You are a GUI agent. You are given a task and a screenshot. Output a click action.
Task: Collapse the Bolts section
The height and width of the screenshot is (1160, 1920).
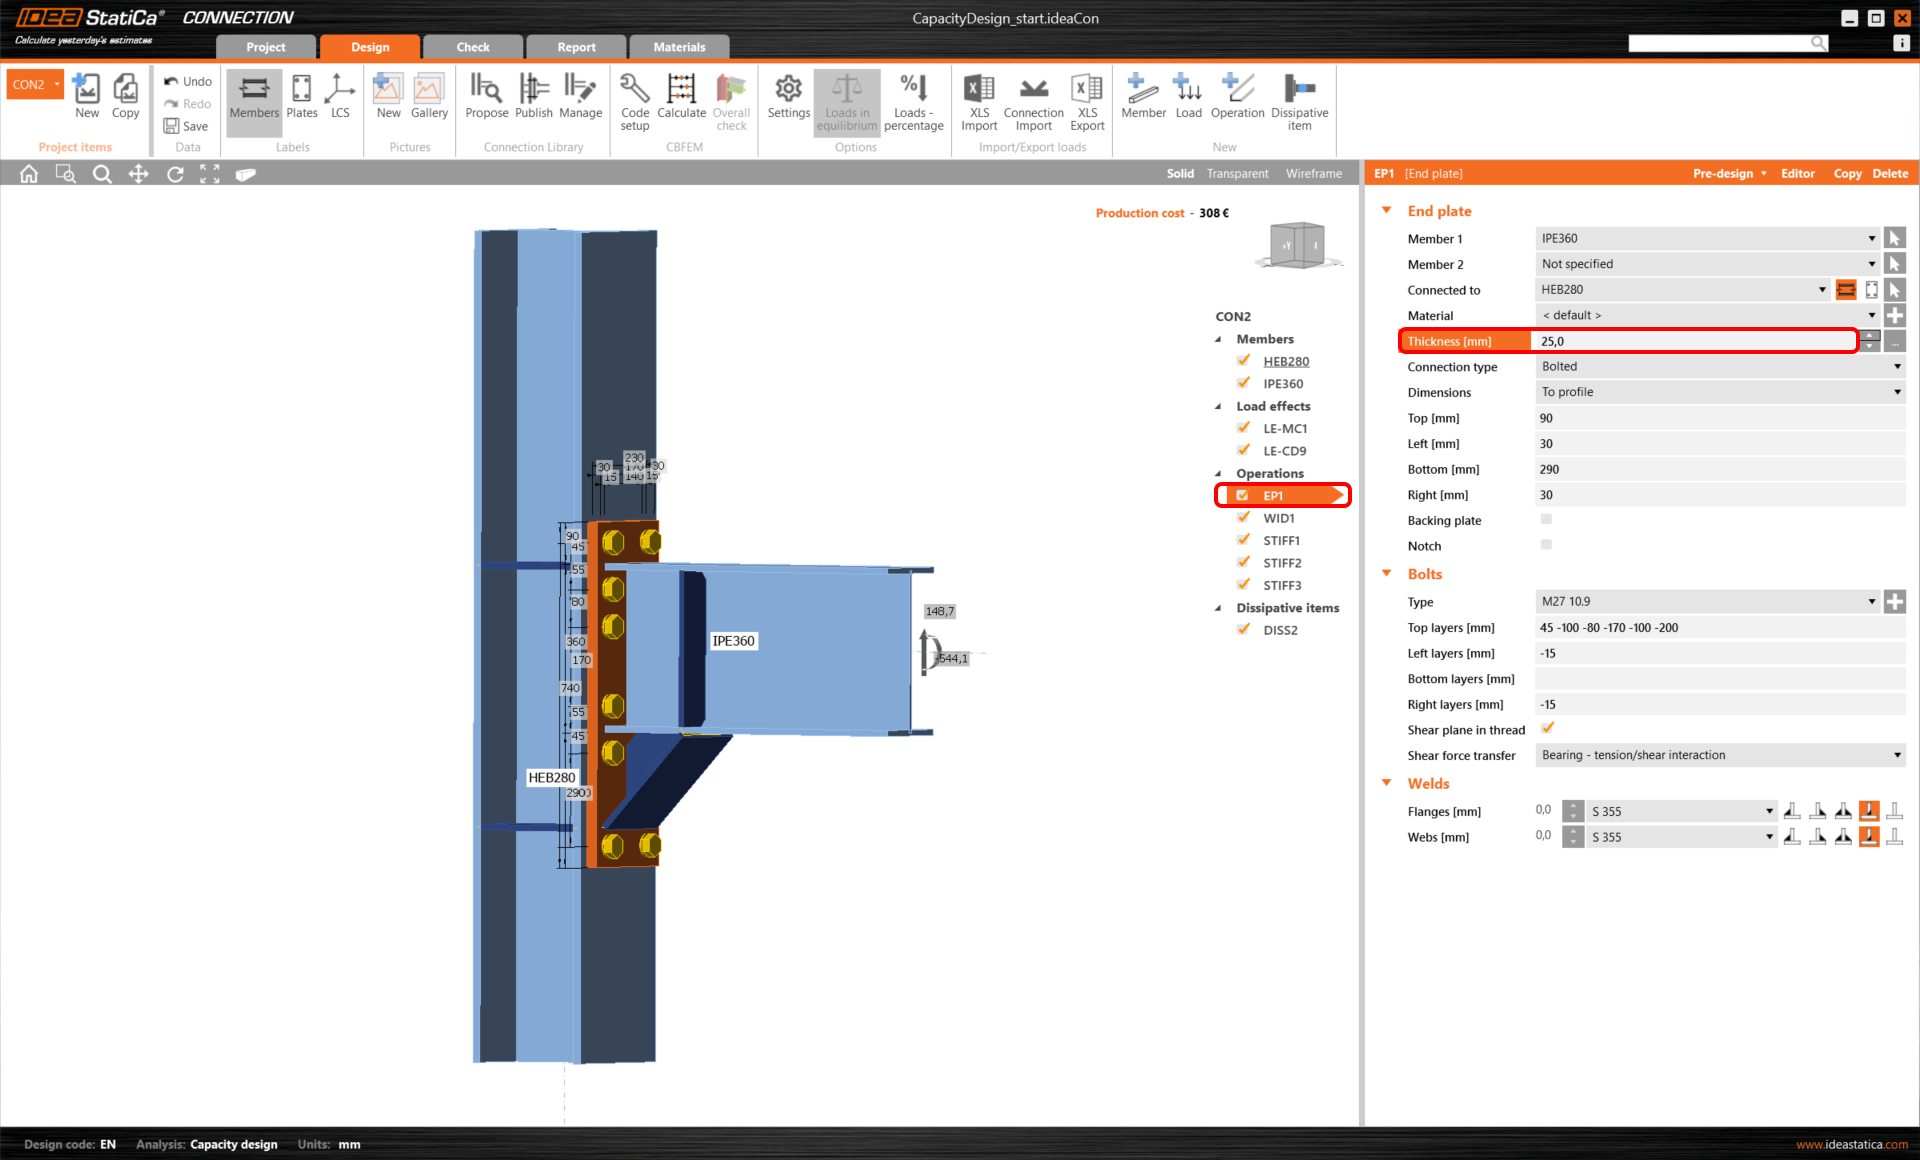pyautogui.click(x=1387, y=573)
